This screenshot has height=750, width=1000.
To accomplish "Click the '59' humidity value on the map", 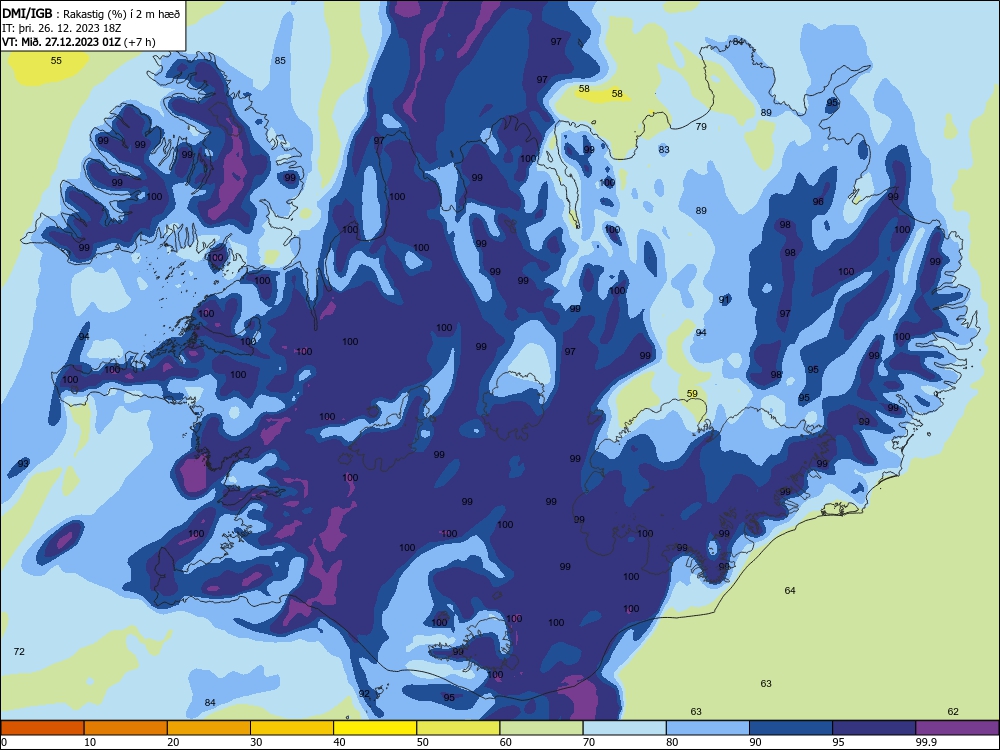I will coord(692,393).
